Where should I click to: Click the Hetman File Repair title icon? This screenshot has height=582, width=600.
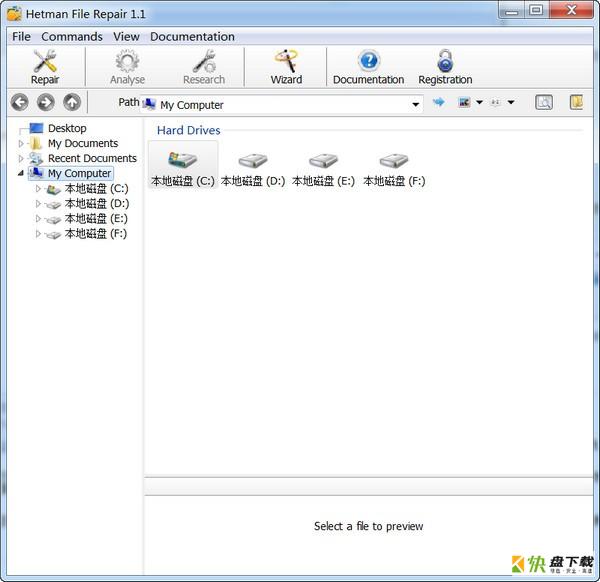tap(15, 14)
